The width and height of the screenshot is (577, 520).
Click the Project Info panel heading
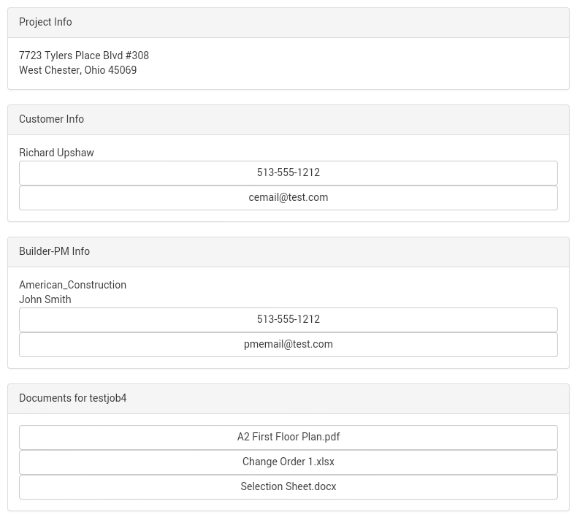[x=45, y=22]
